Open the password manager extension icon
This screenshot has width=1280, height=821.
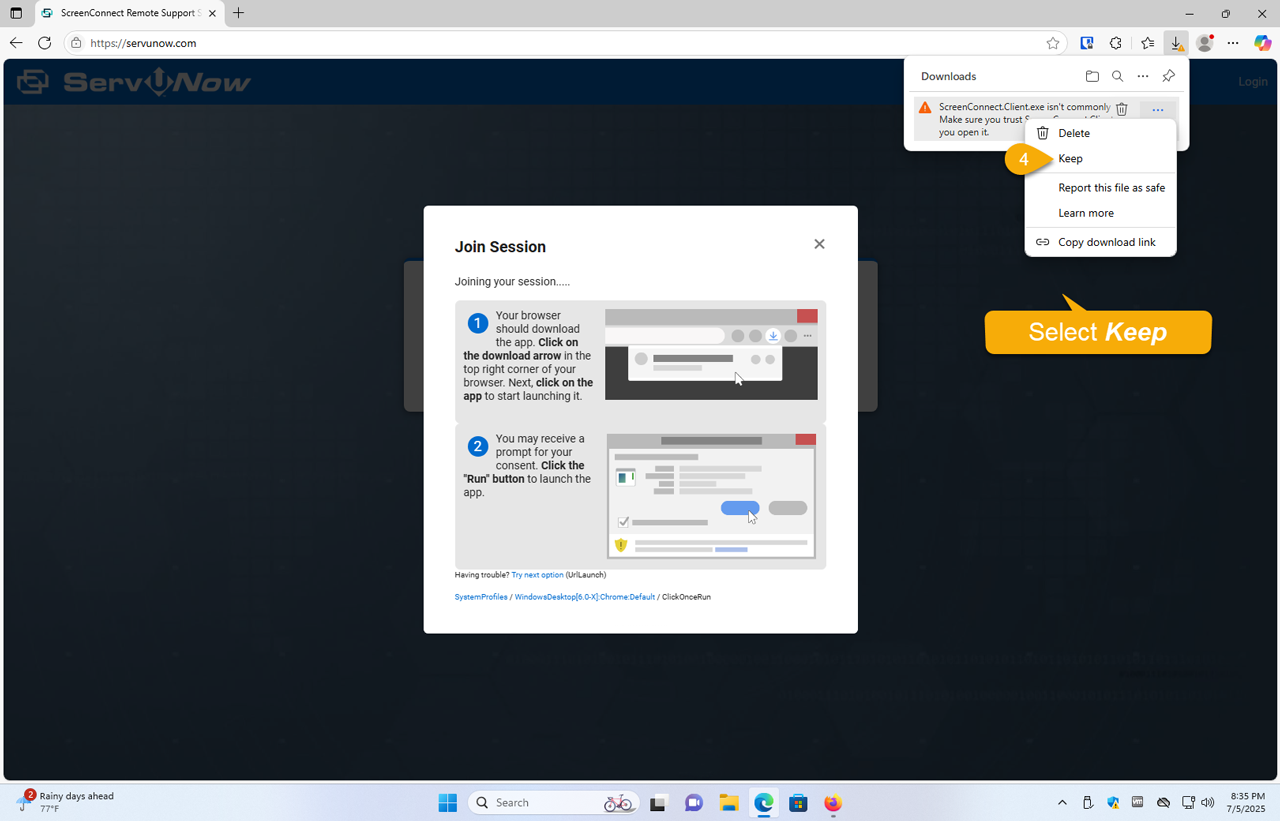[1087, 43]
